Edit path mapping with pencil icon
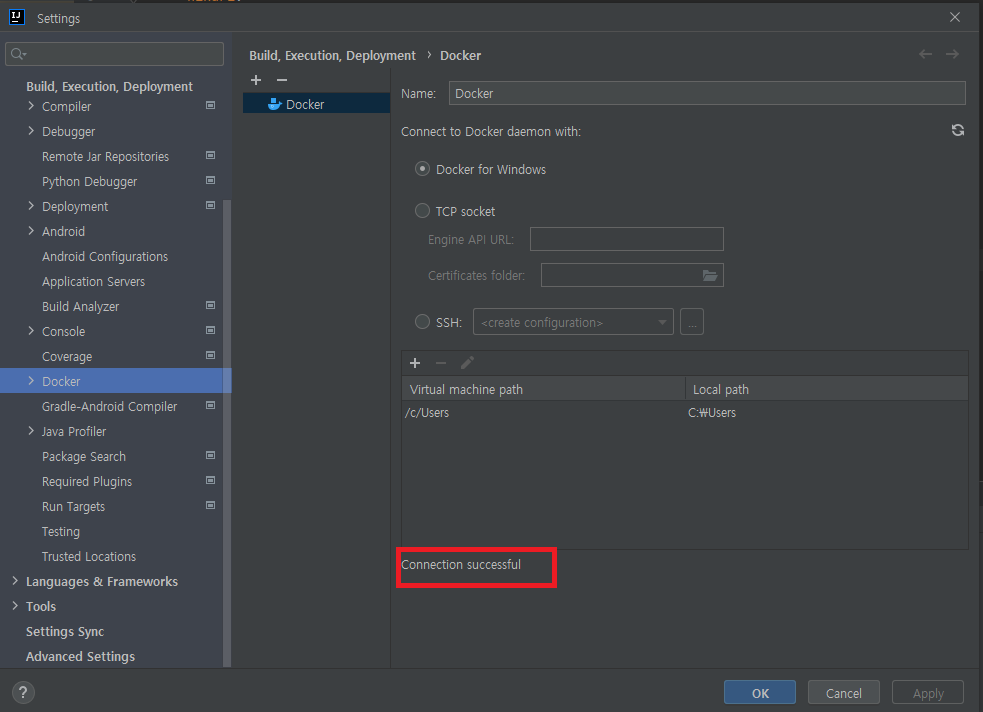This screenshot has height=712, width=983. click(467, 363)
